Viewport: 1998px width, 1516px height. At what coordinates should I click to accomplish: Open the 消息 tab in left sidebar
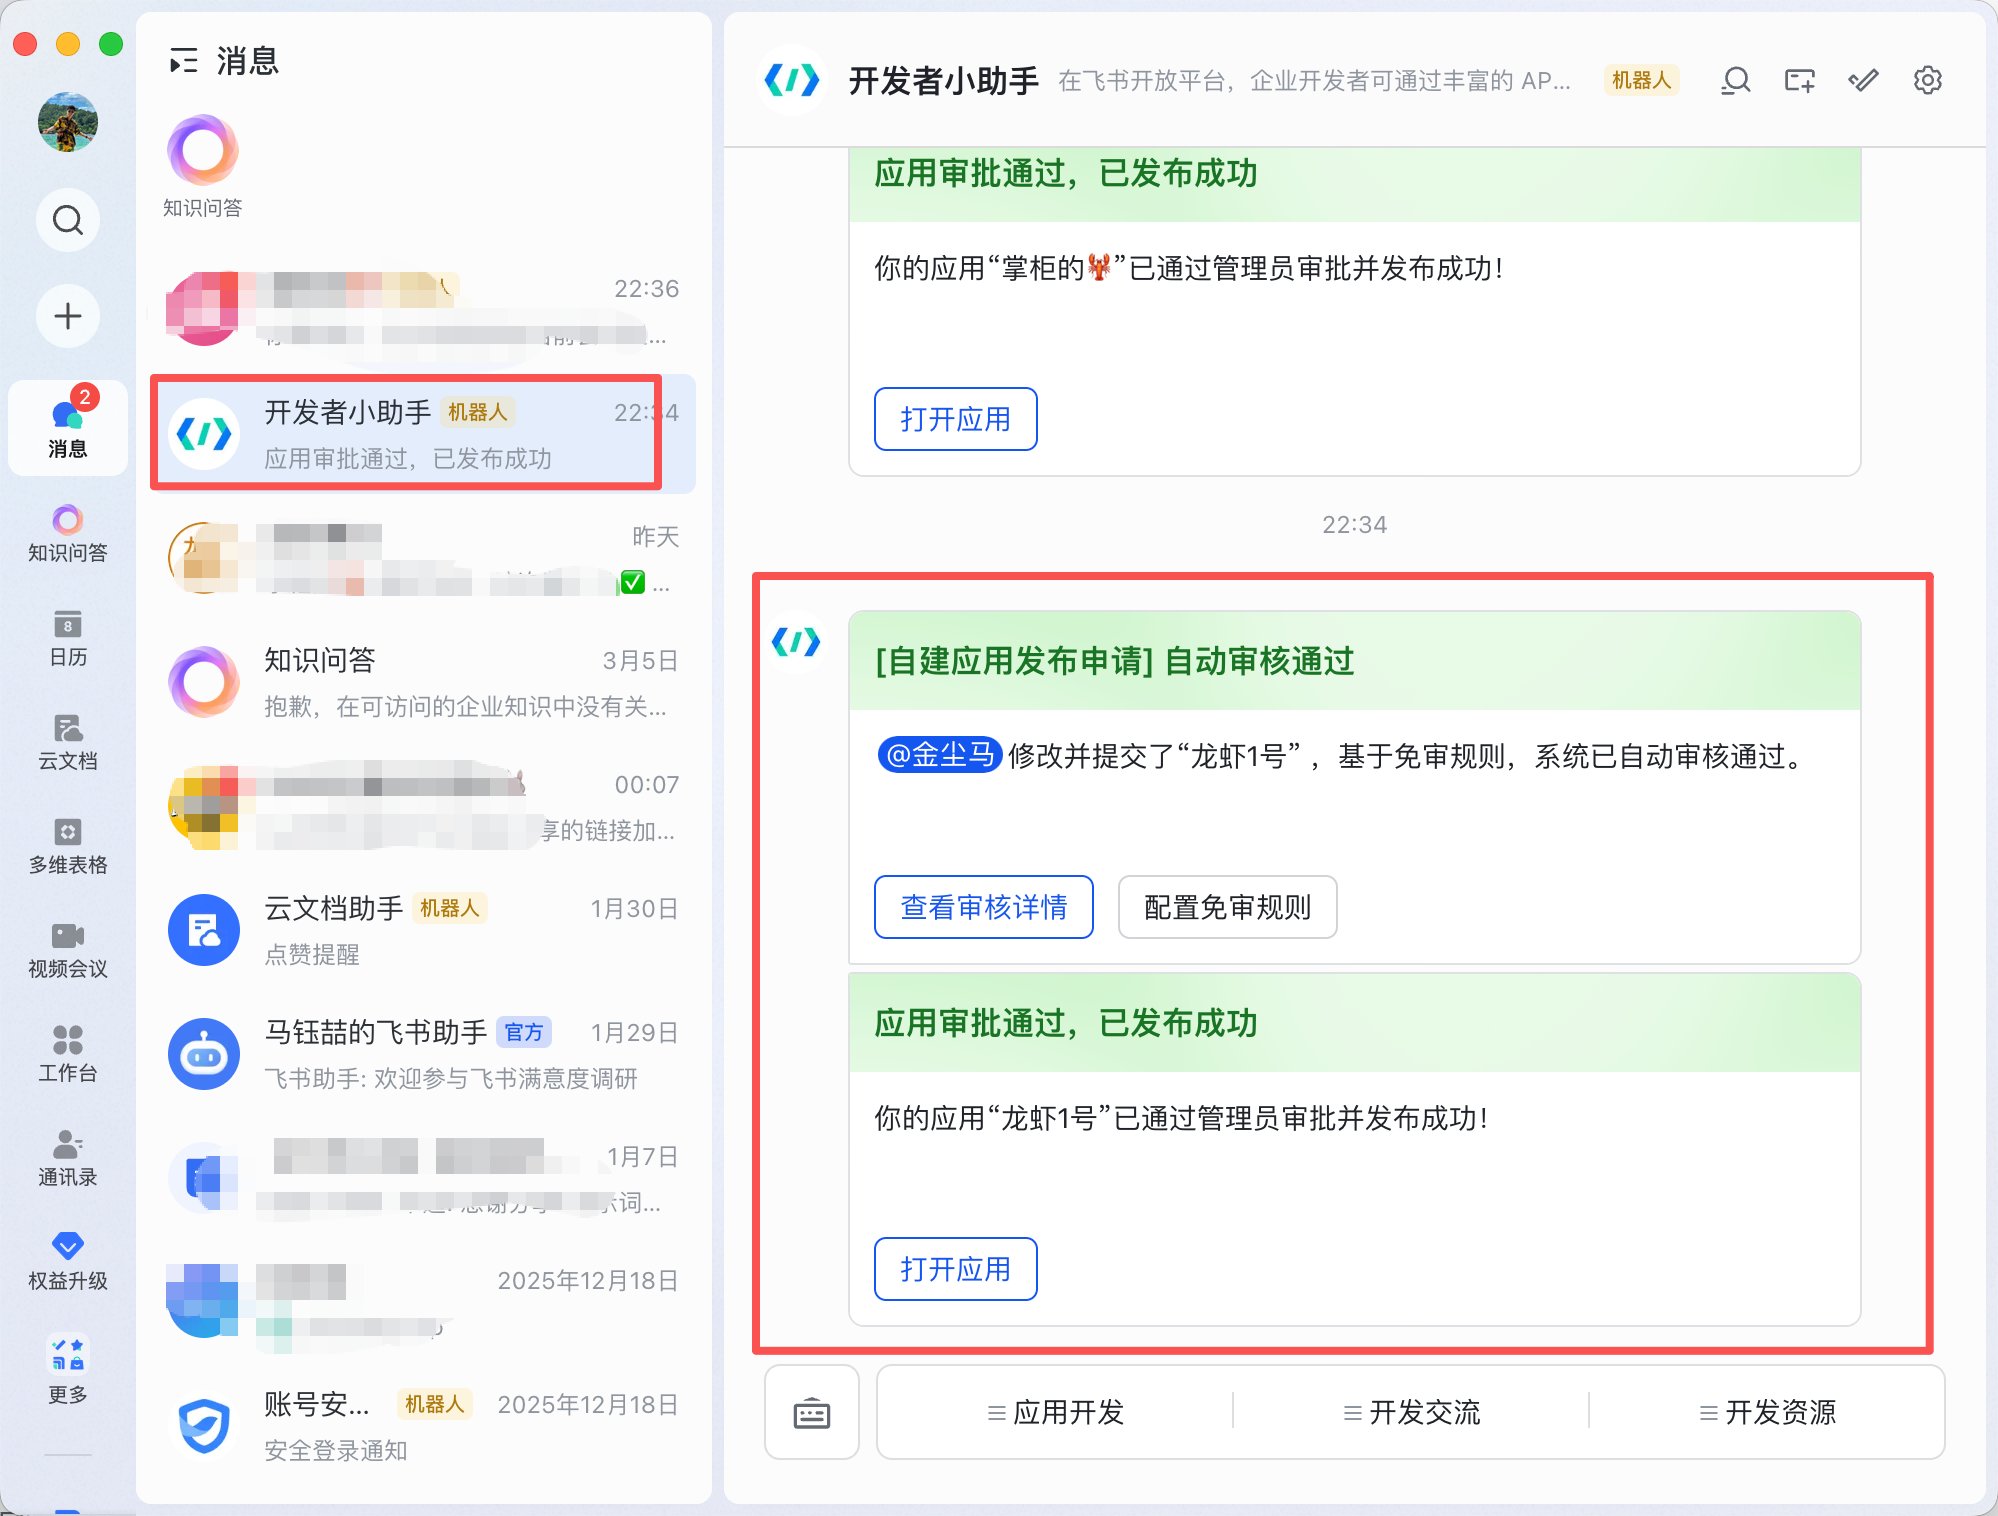coord(68,427)
